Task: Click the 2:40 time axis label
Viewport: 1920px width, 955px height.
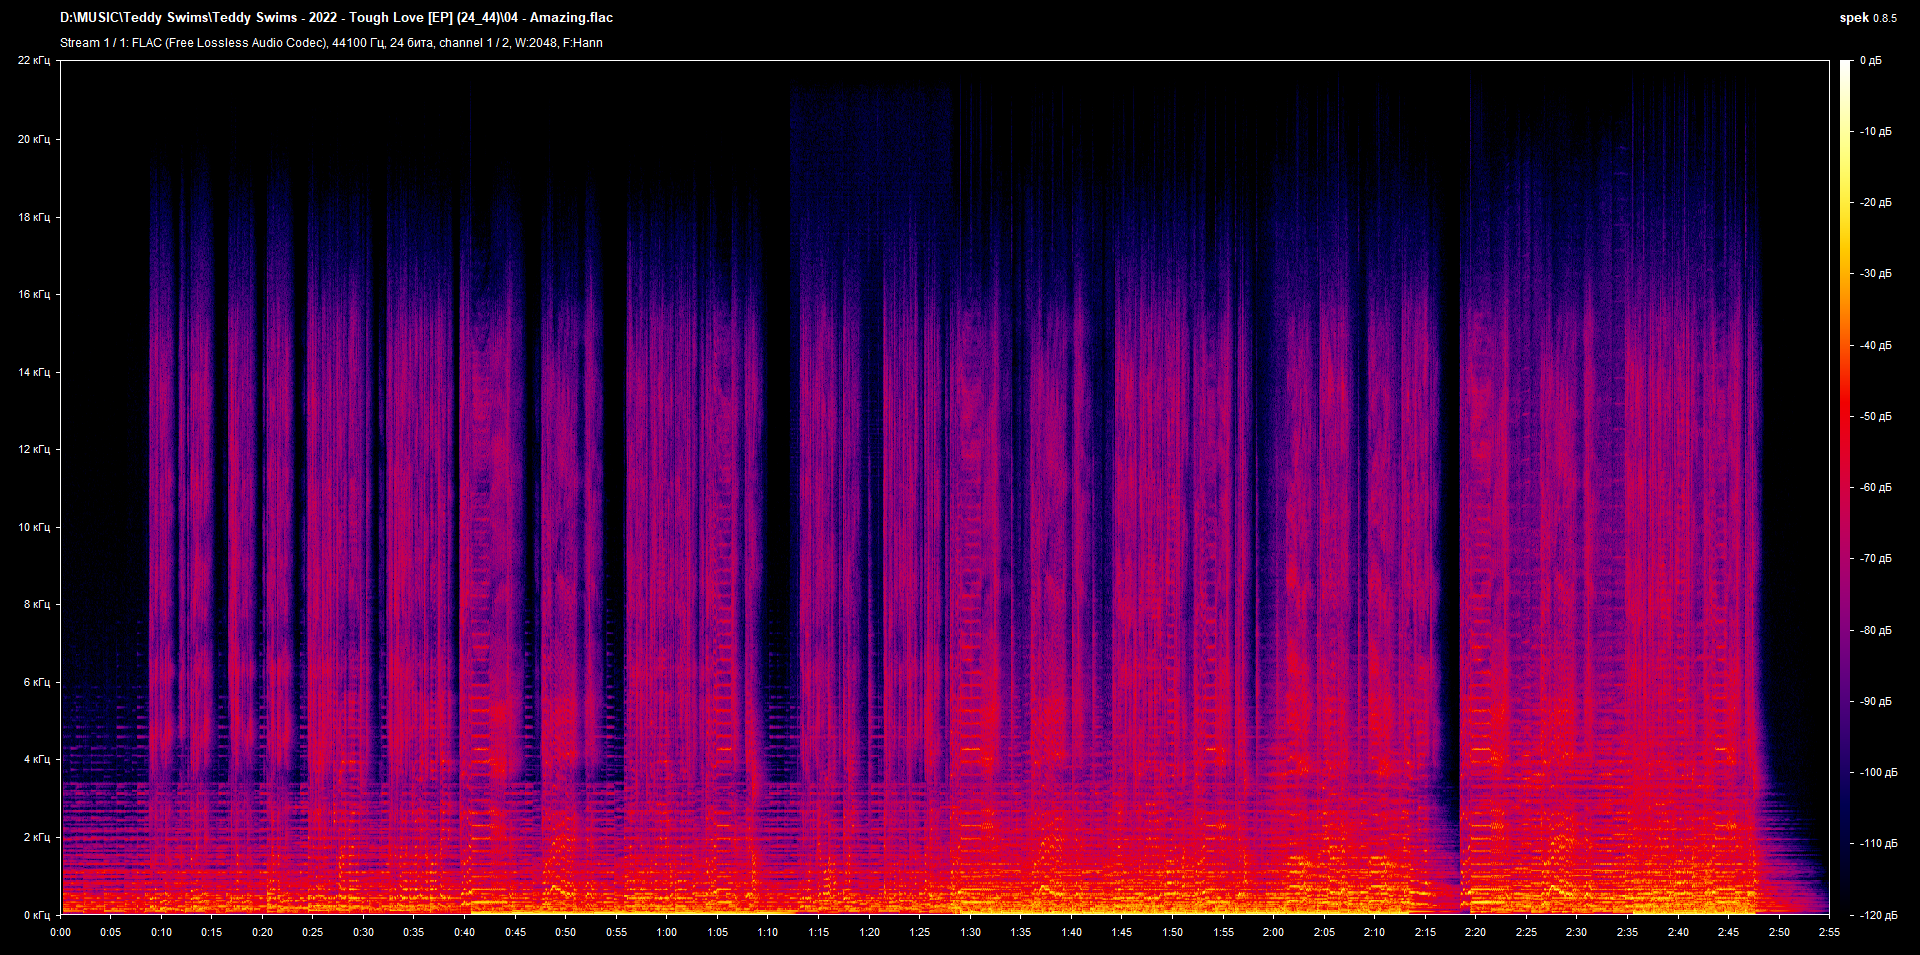Action: (1678, 932)
